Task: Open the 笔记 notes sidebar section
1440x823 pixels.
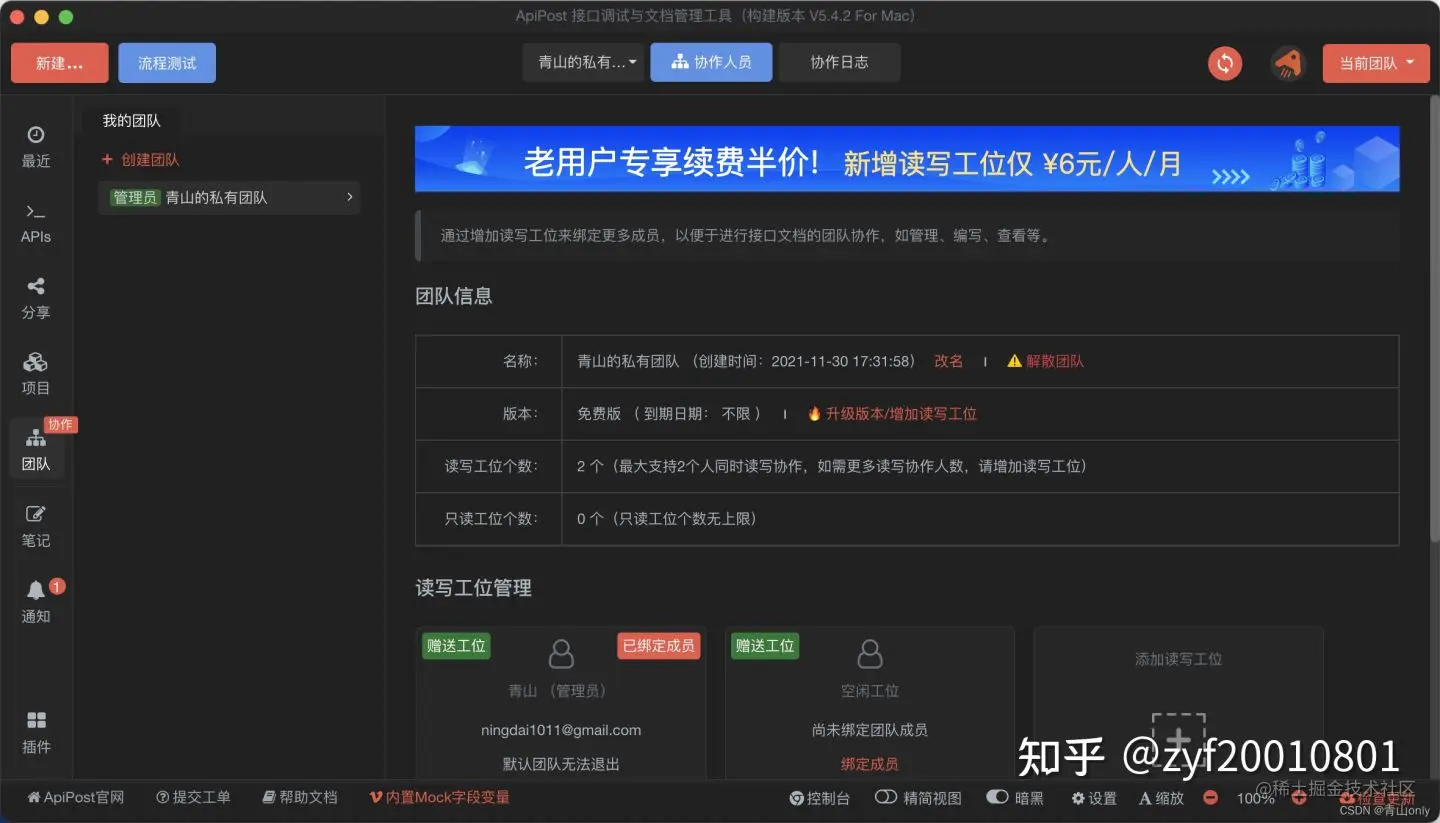Action: tap(36, 526)
